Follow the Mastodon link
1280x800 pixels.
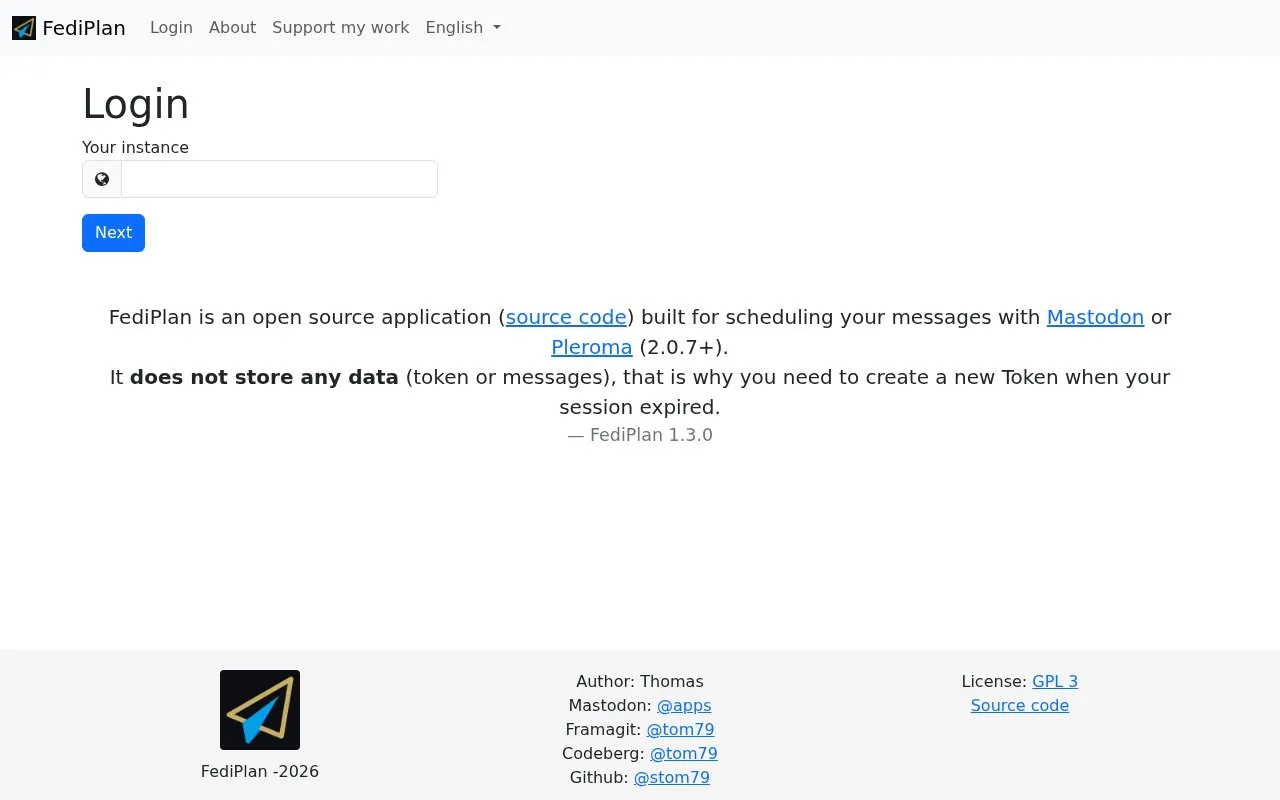click(x=1095, y=317)
